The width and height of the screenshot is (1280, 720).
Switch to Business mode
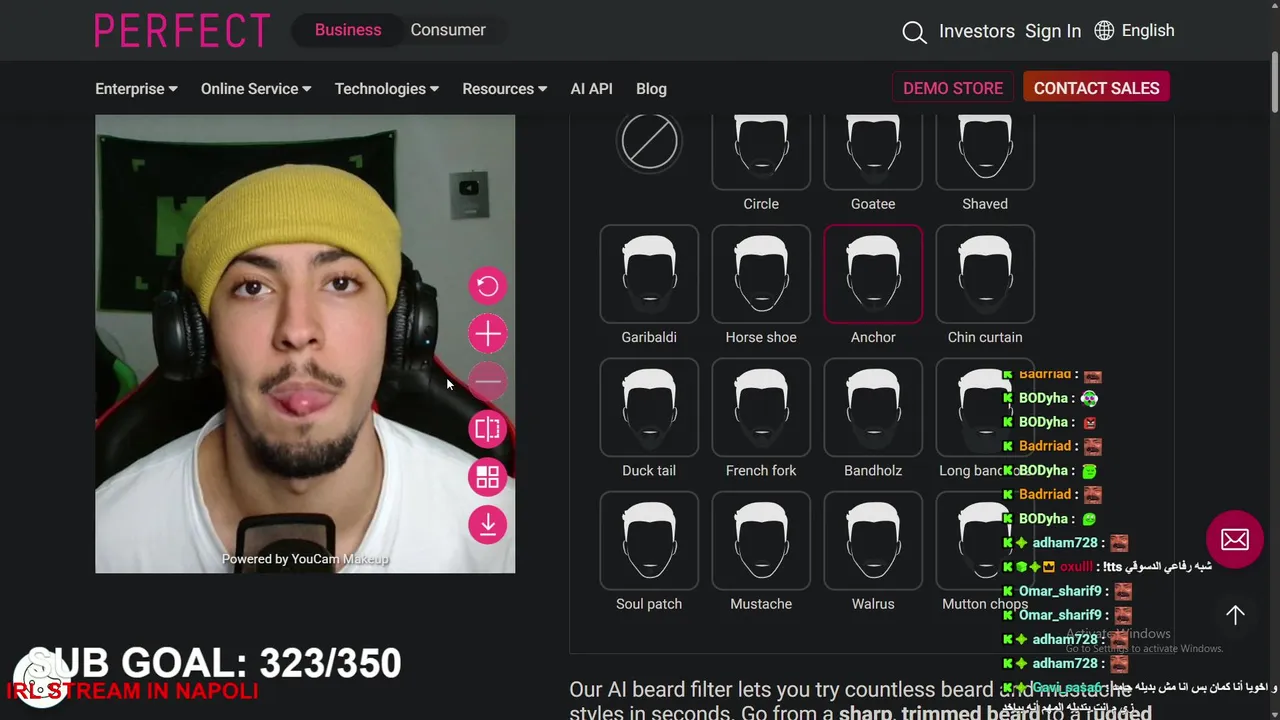click(x=348, y=30)
